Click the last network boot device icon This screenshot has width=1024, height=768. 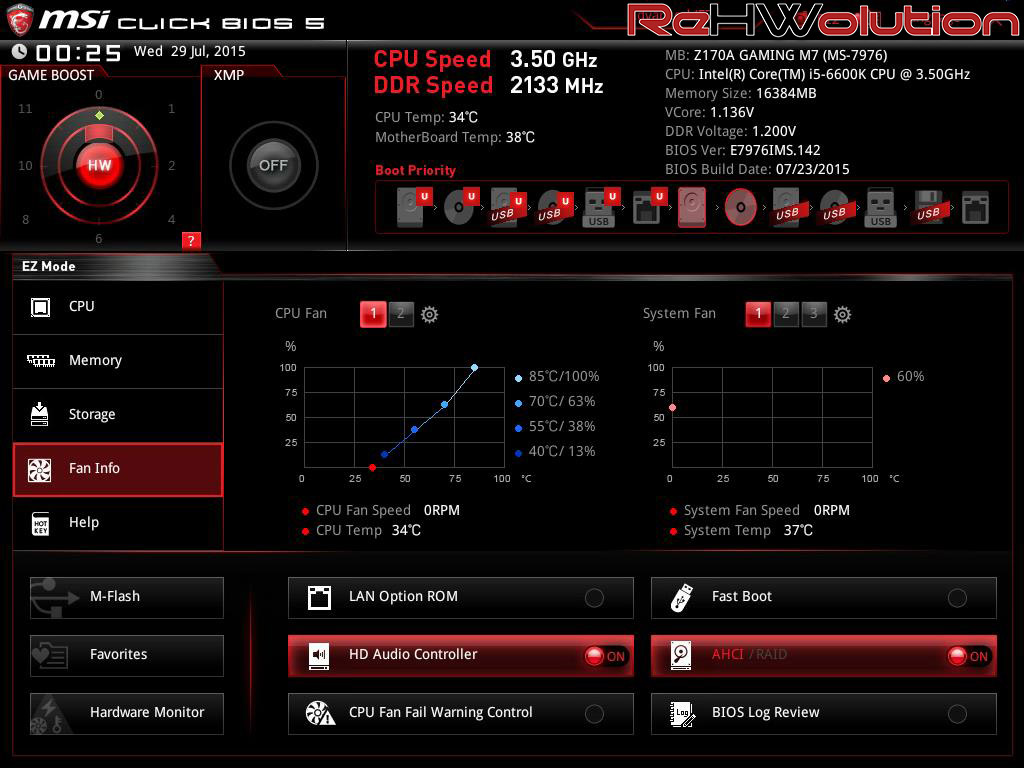[974, 207]
